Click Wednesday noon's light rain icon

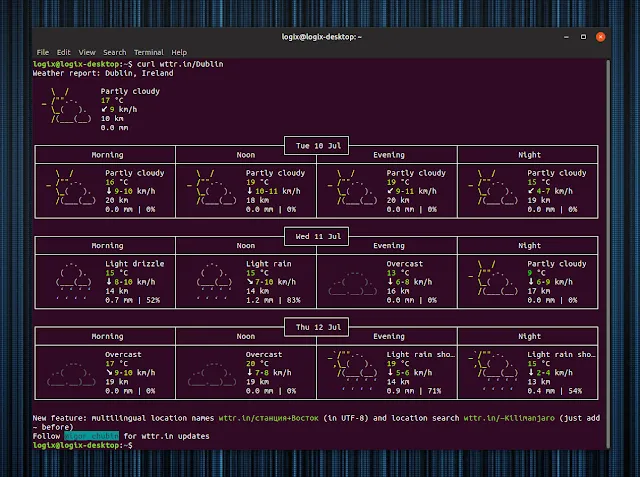(x=215, y=281)
